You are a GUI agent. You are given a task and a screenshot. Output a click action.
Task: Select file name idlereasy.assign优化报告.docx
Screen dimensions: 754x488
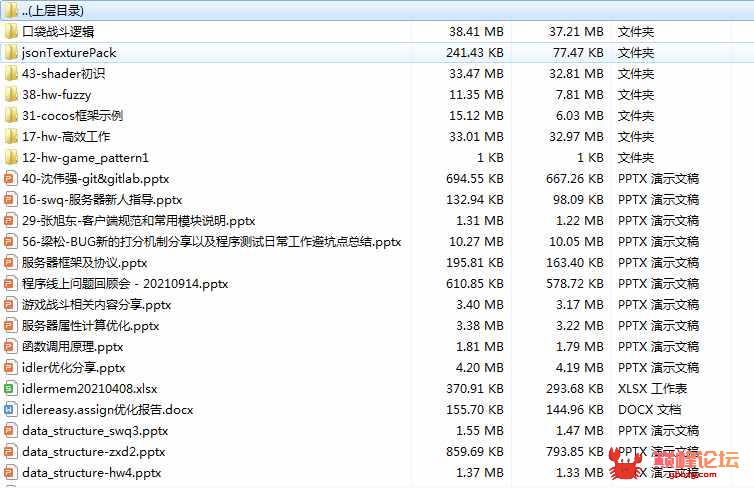[x=107, y=410]
